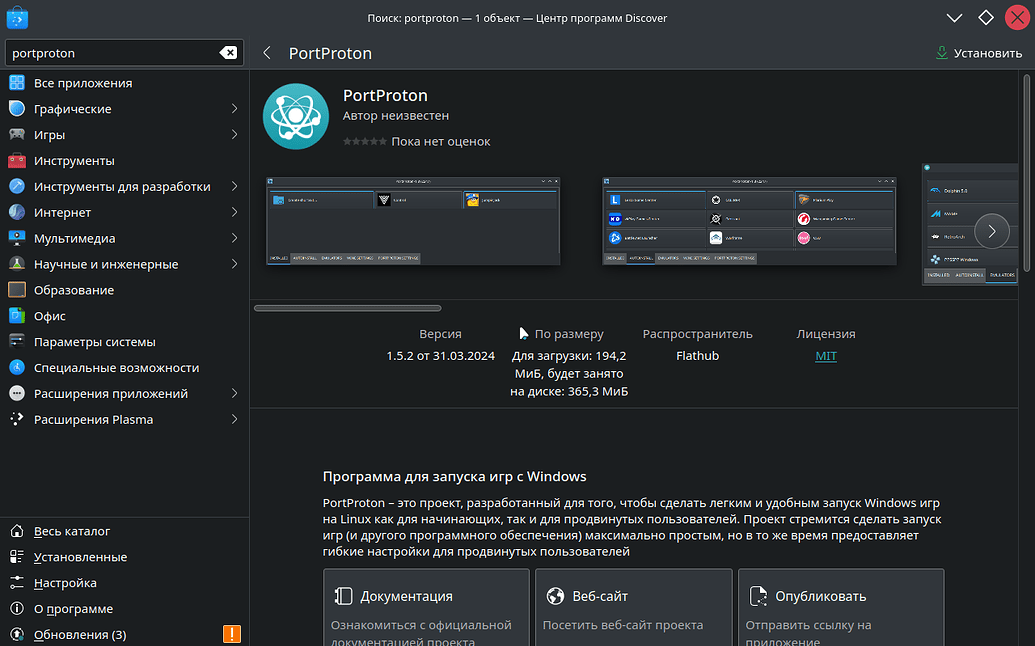Click the PortProton atom application icon
1035x646 pixels.
click(x=296, y=116)
